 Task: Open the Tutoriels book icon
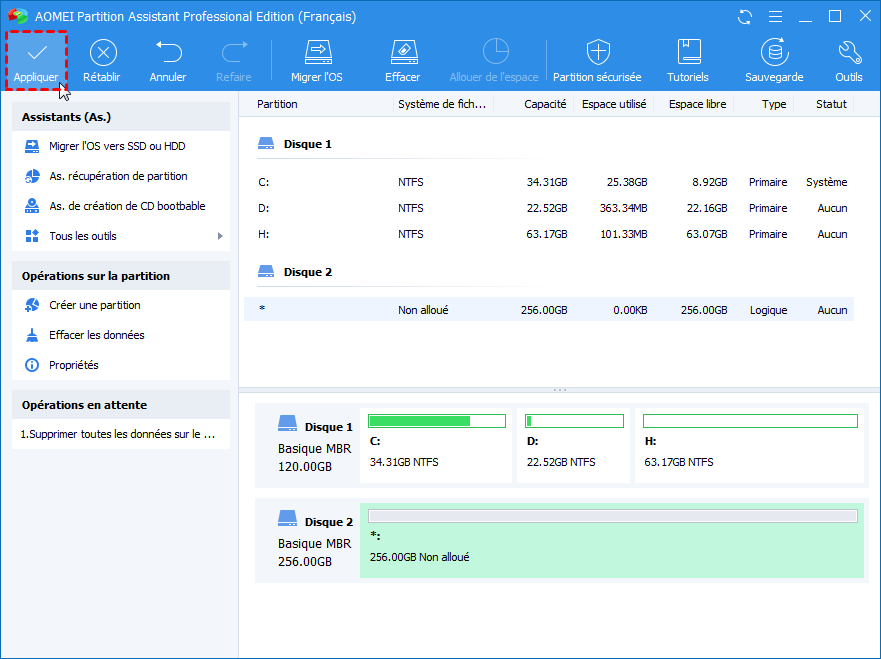click(688, 52)
